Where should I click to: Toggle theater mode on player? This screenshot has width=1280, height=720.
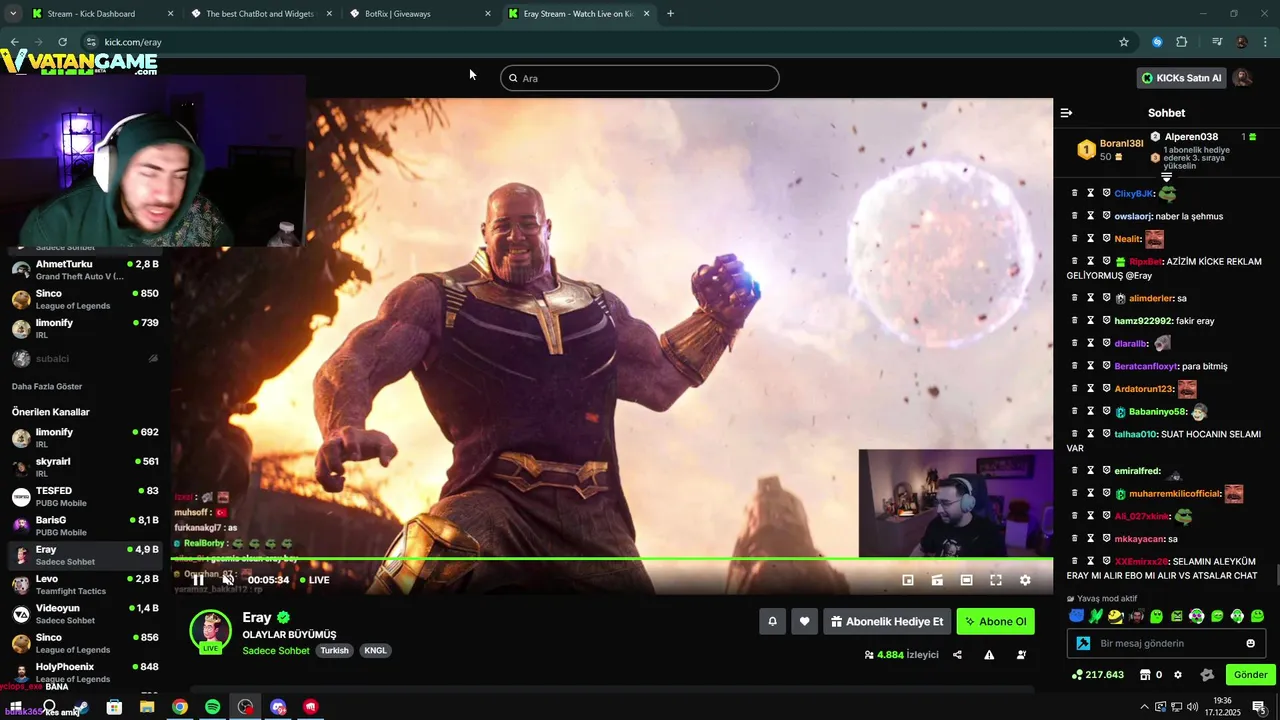(x=967, y=580)
